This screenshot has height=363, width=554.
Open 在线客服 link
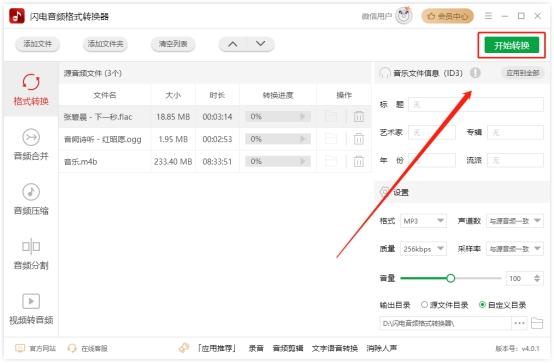[88, 349]
